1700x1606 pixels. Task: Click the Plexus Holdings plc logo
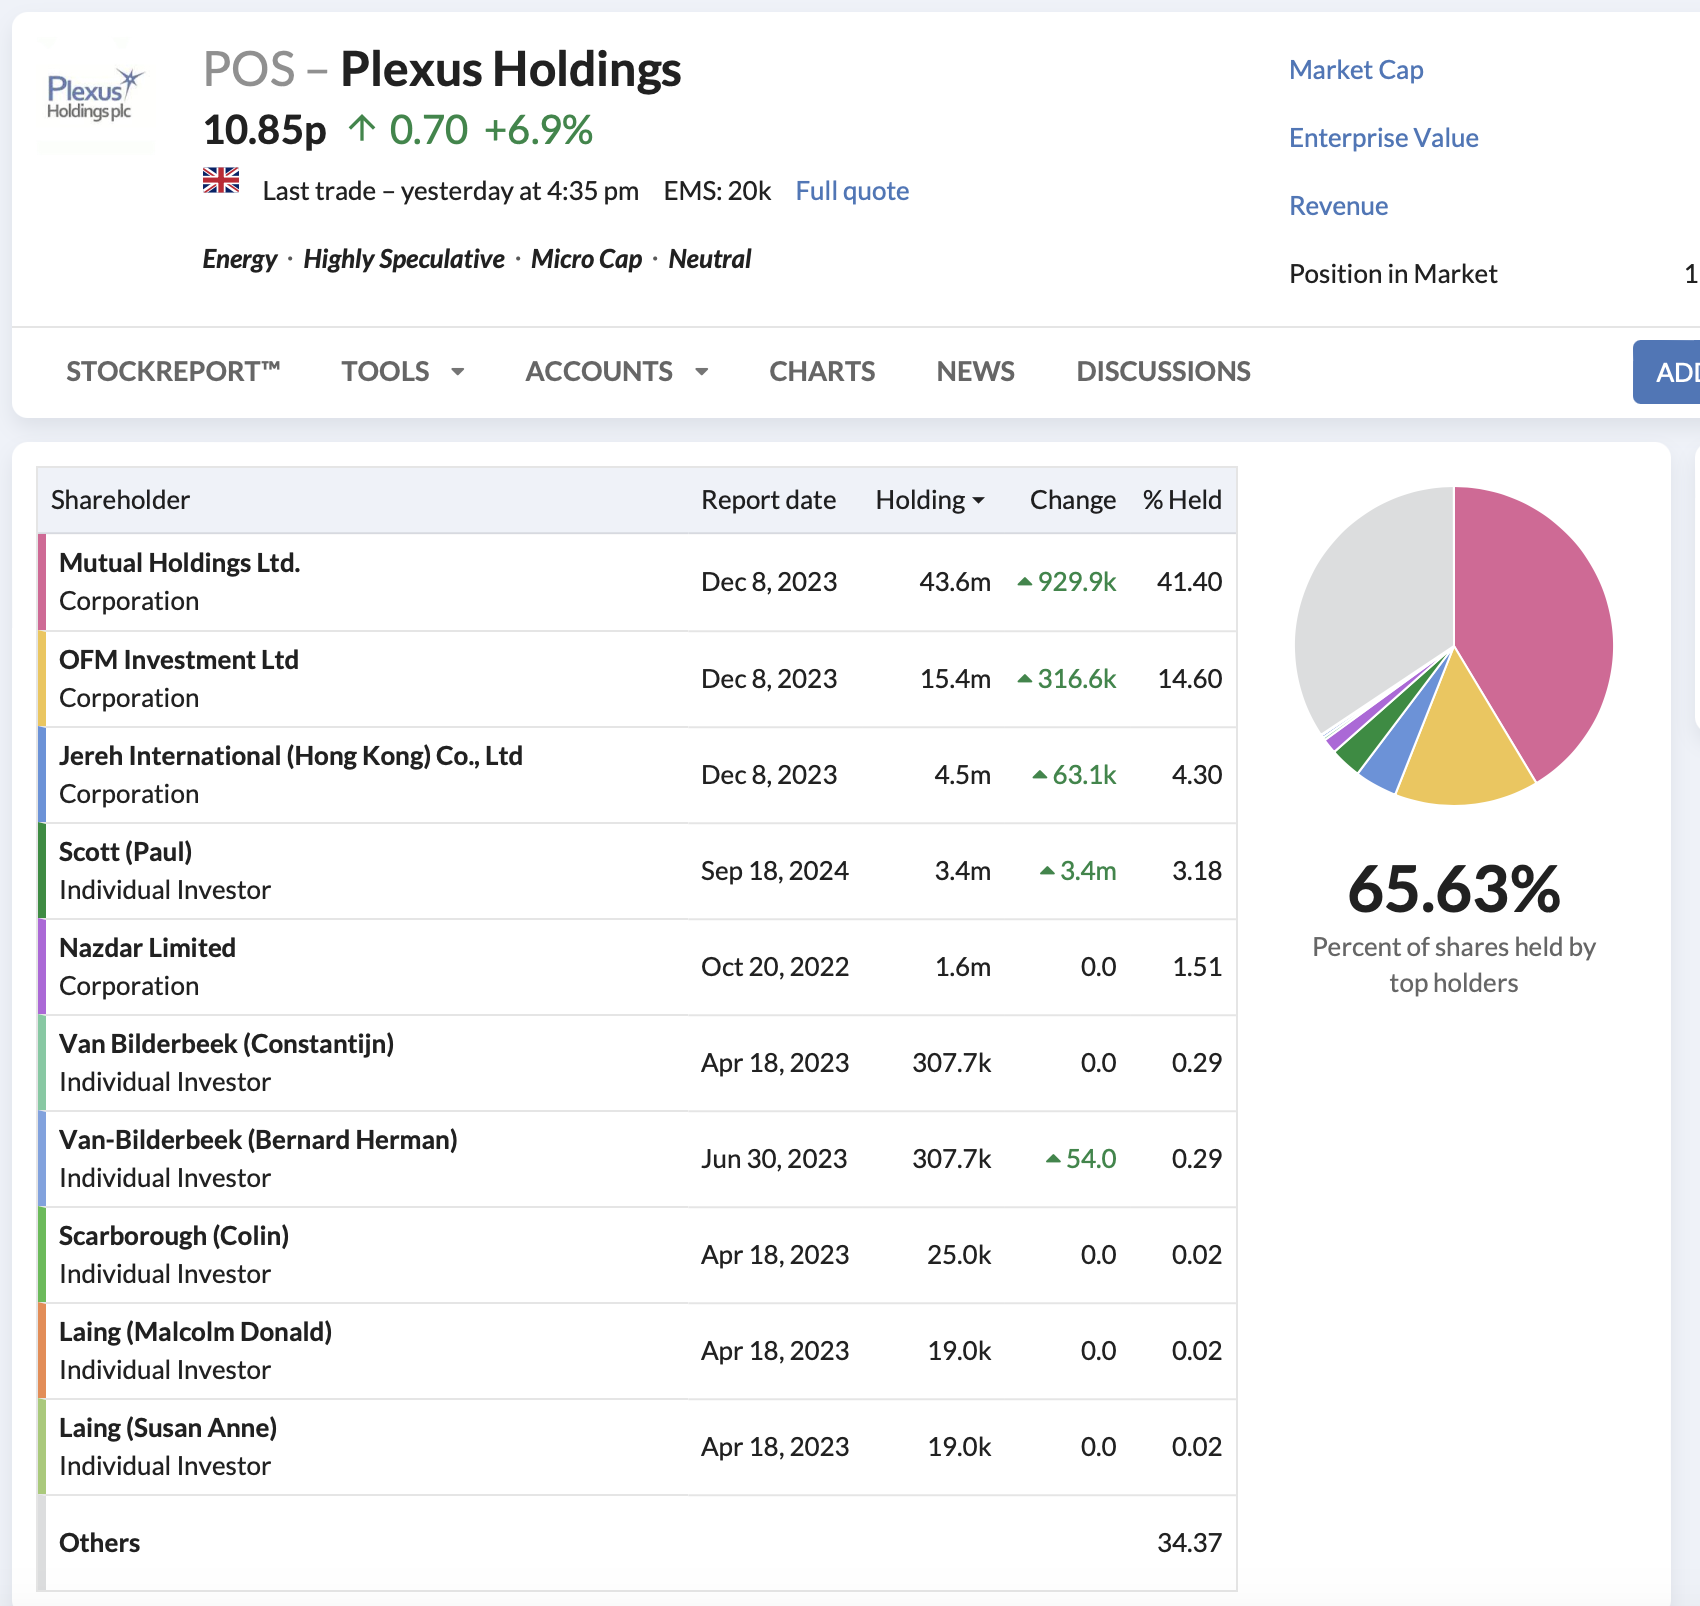pyautogui.click(x=95, y=96)
